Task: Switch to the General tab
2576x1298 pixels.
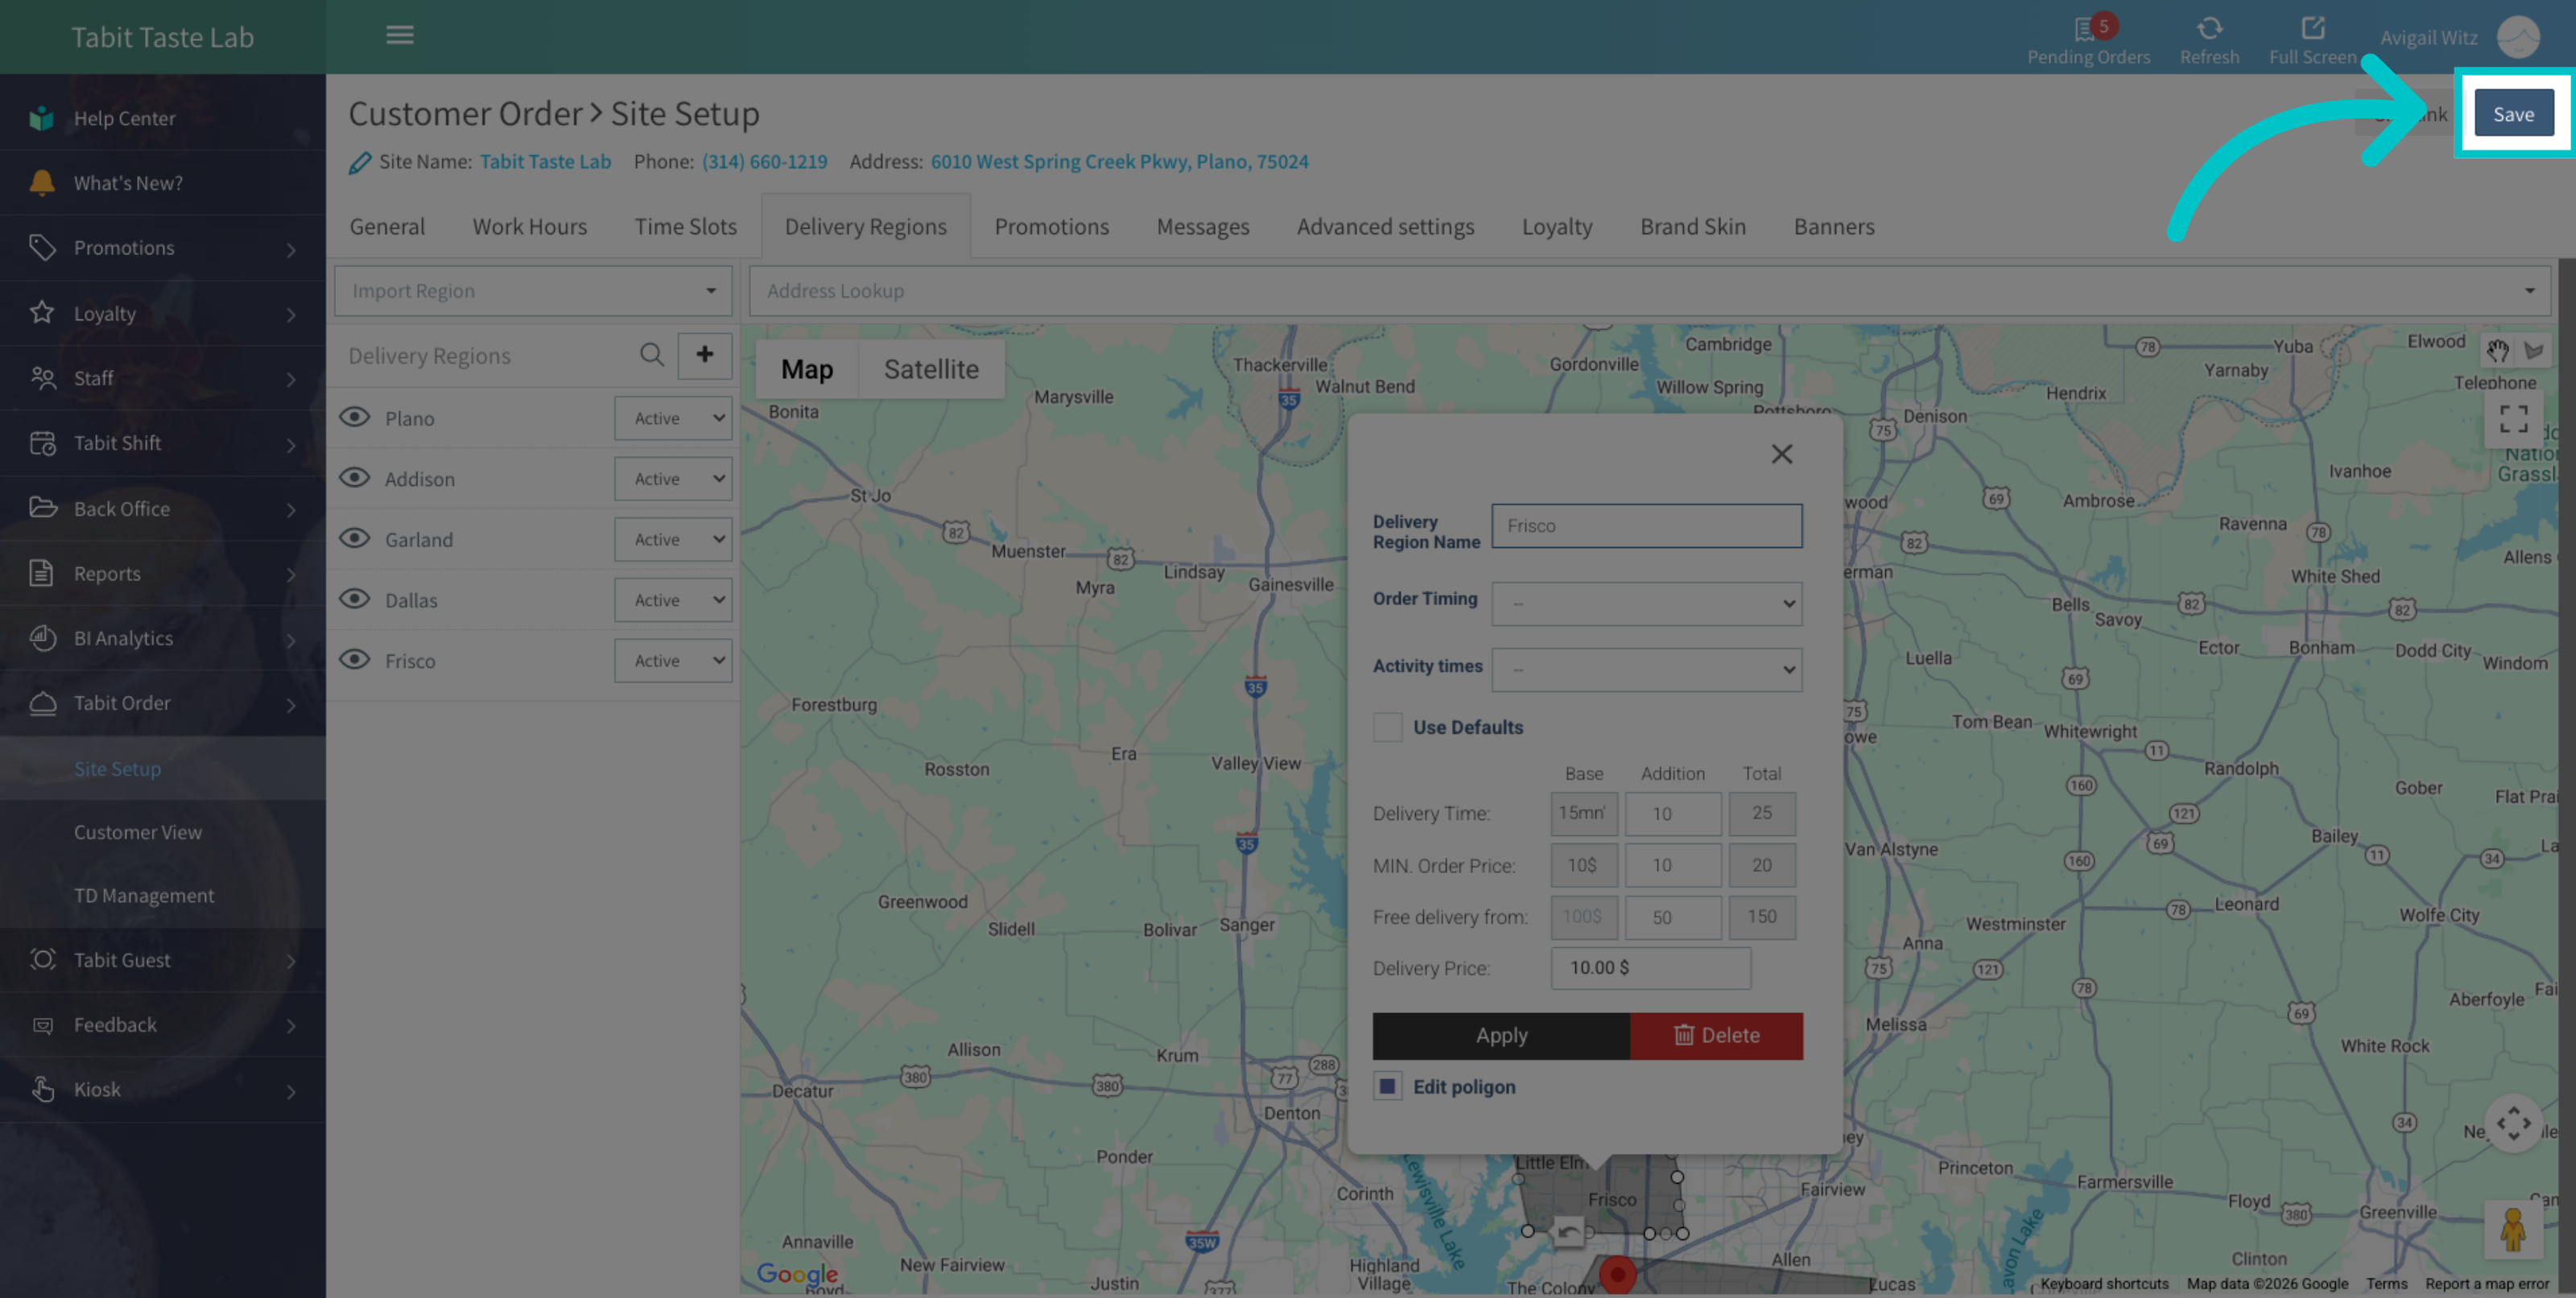Action: pyautogui.click(x=387, y=227)
